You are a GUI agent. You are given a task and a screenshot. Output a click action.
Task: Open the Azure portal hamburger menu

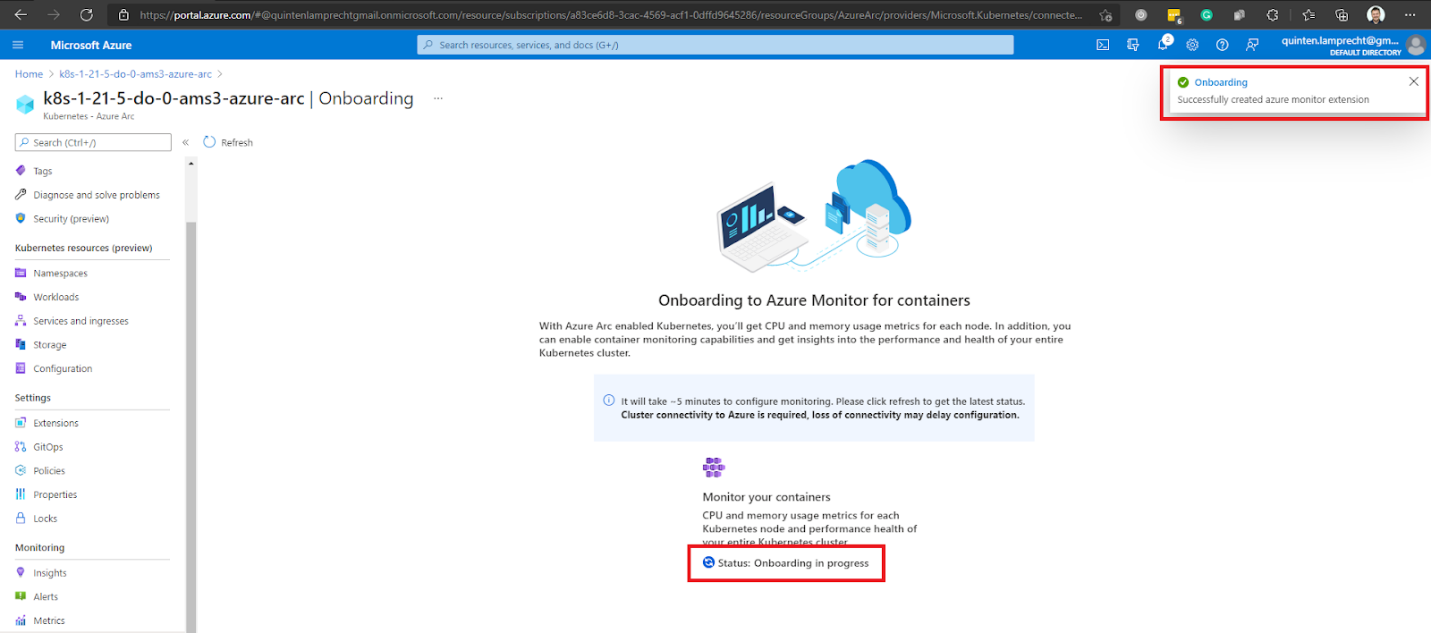click(18, 45)
